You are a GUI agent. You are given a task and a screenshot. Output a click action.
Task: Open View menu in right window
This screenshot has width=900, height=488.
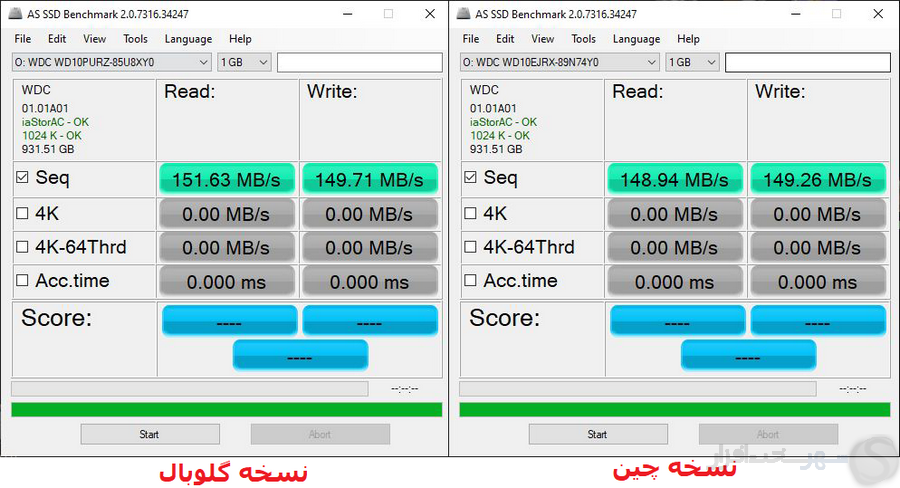point(542,39)
